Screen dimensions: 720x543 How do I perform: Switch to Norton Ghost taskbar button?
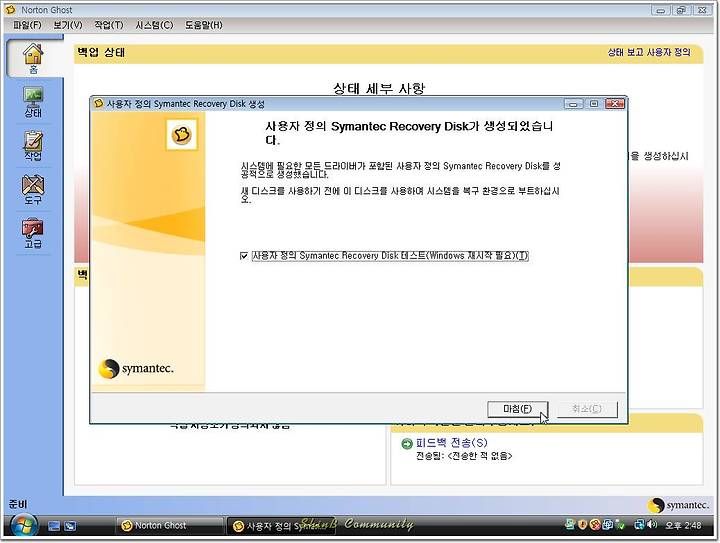pyautogui.click(x=169, y=526)
